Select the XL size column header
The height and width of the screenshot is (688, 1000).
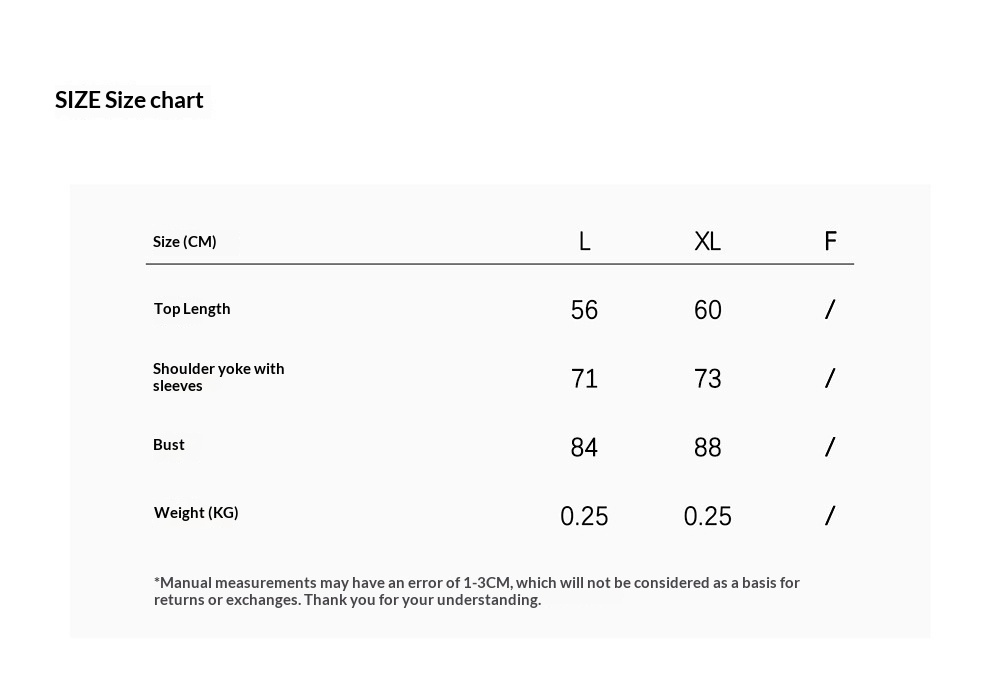pos(707,241)
